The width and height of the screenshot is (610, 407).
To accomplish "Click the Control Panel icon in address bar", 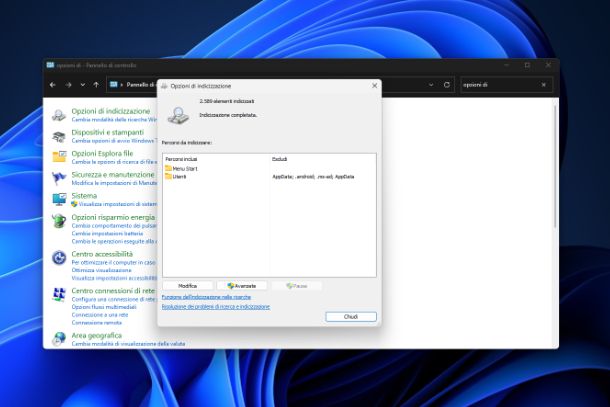I will tap(114, 84).
